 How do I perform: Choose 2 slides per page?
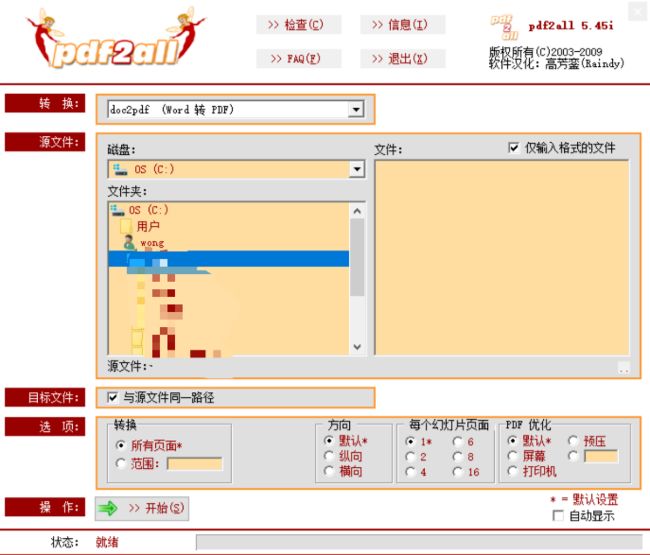pyautogui.click(x=410, y=456)
